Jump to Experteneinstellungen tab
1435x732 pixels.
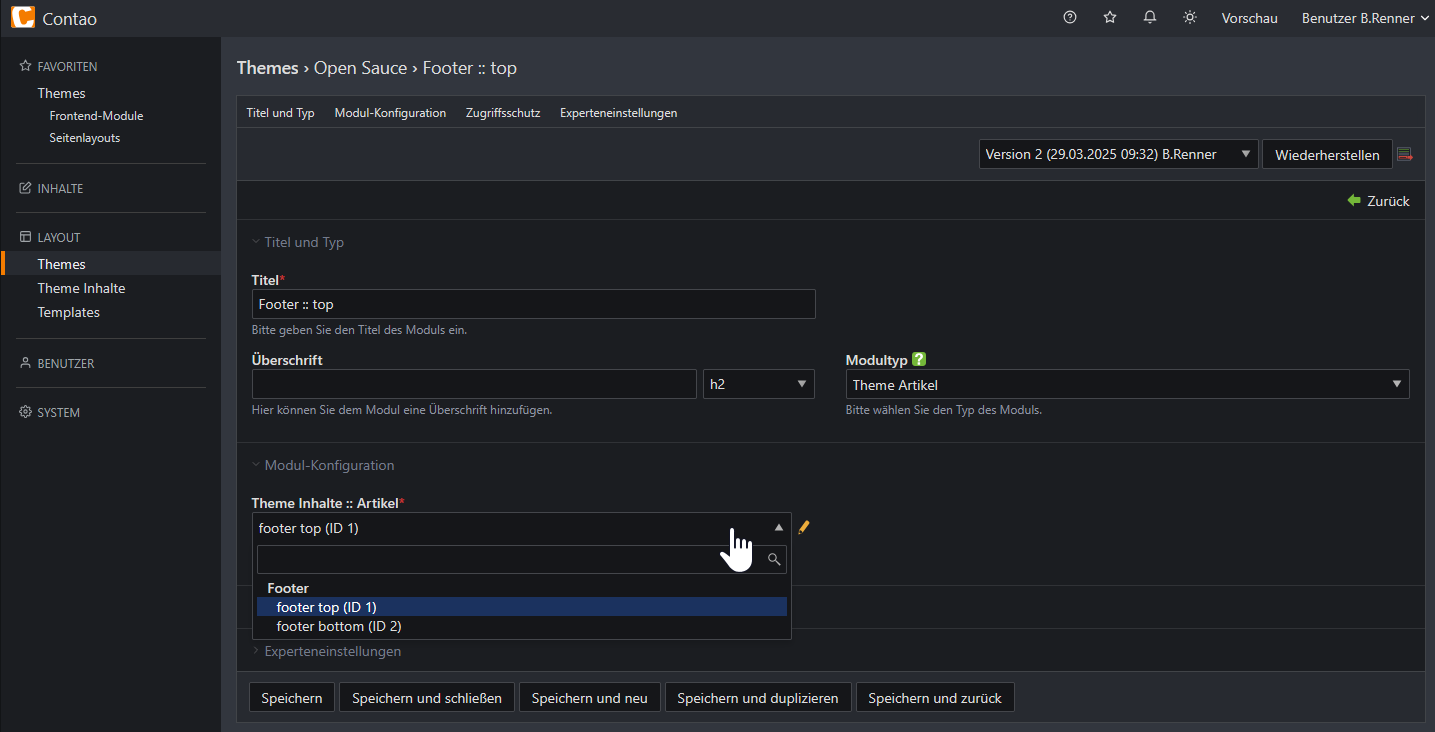[619, 113]
